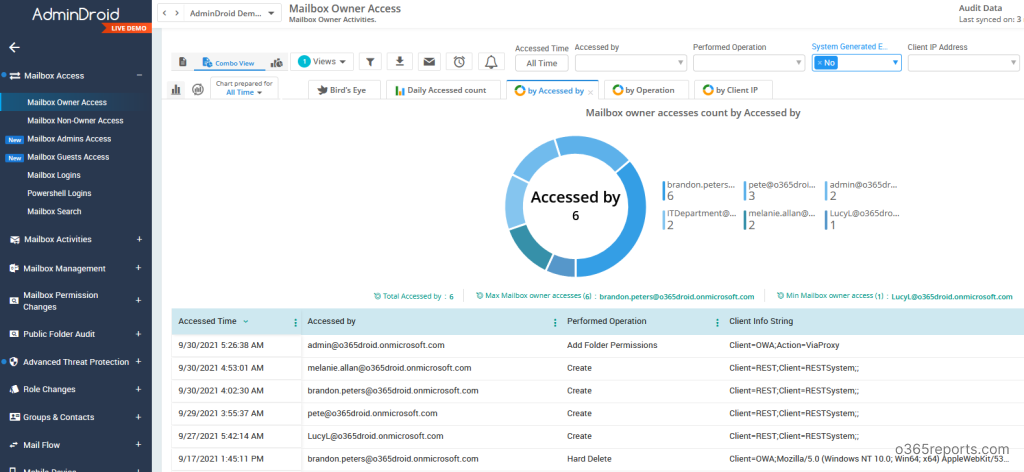Click the download export icon
1024x472 pixels.
click(400, 61)
